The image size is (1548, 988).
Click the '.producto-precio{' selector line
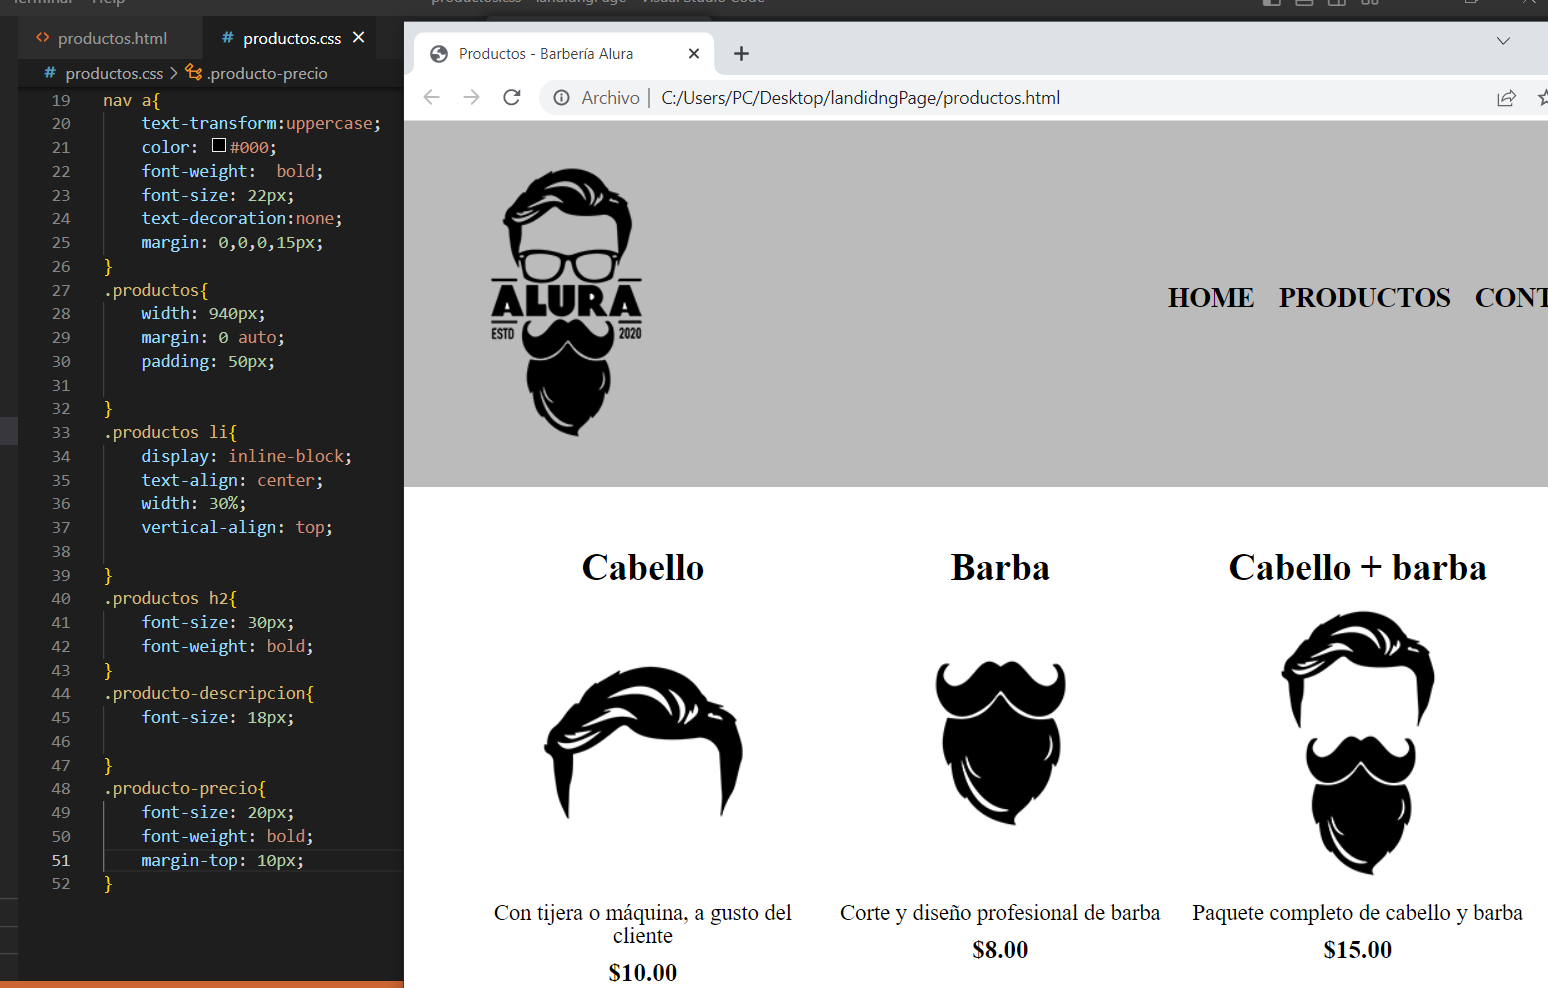pyautogui.click(x=185, y=788)
